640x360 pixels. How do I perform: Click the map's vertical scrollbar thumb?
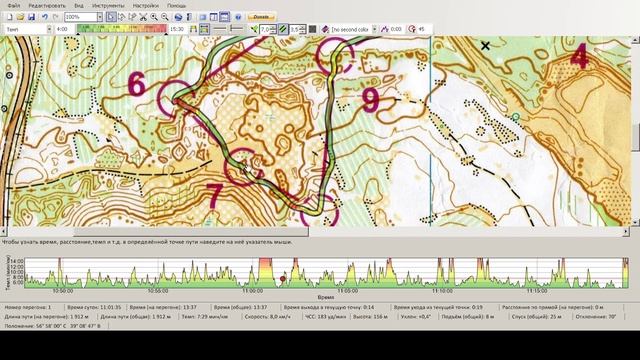[636, 138]
